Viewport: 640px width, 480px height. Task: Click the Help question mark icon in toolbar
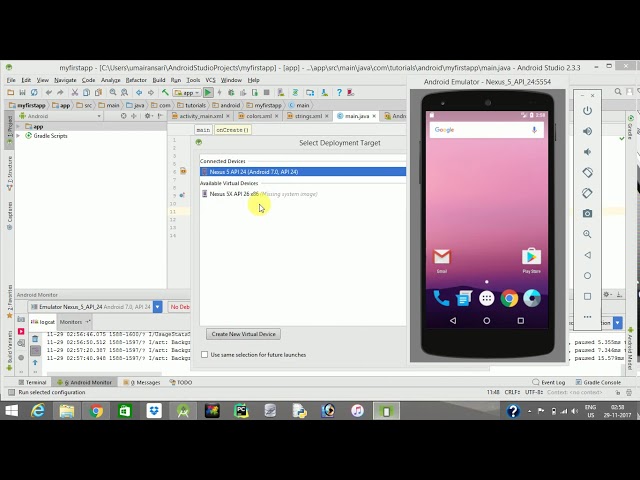(x=339, y=93)
